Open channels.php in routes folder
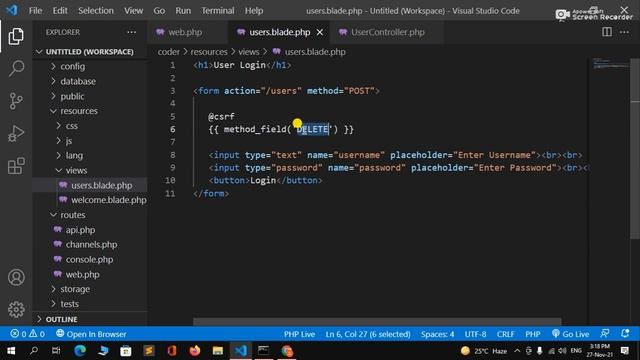640x360 pixels. click(91, 244)
